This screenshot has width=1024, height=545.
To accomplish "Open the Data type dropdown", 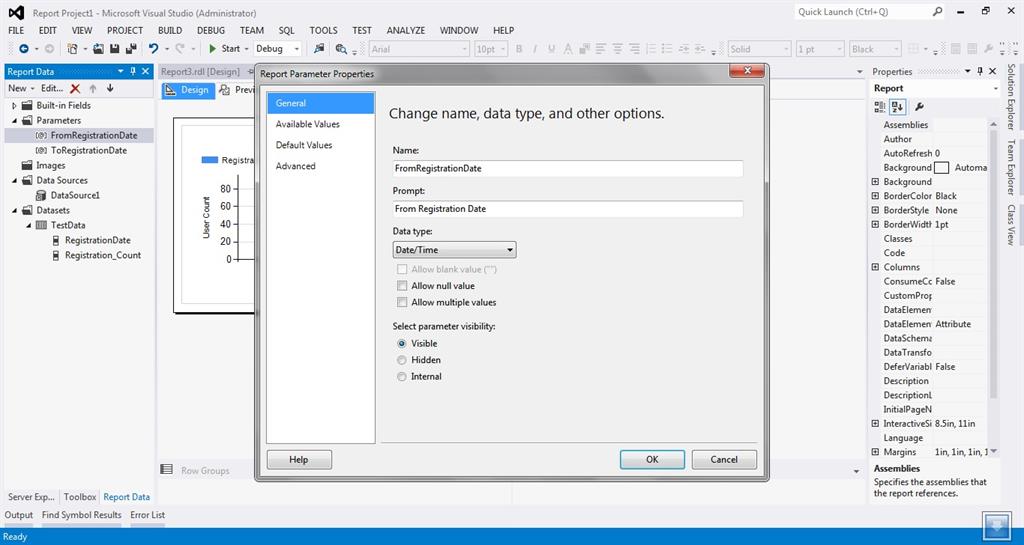I will click(x=454, y=250).
